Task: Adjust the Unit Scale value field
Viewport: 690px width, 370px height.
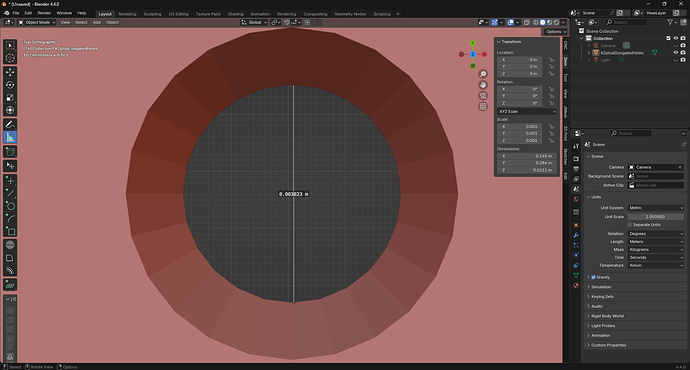Action: (656, 217)
